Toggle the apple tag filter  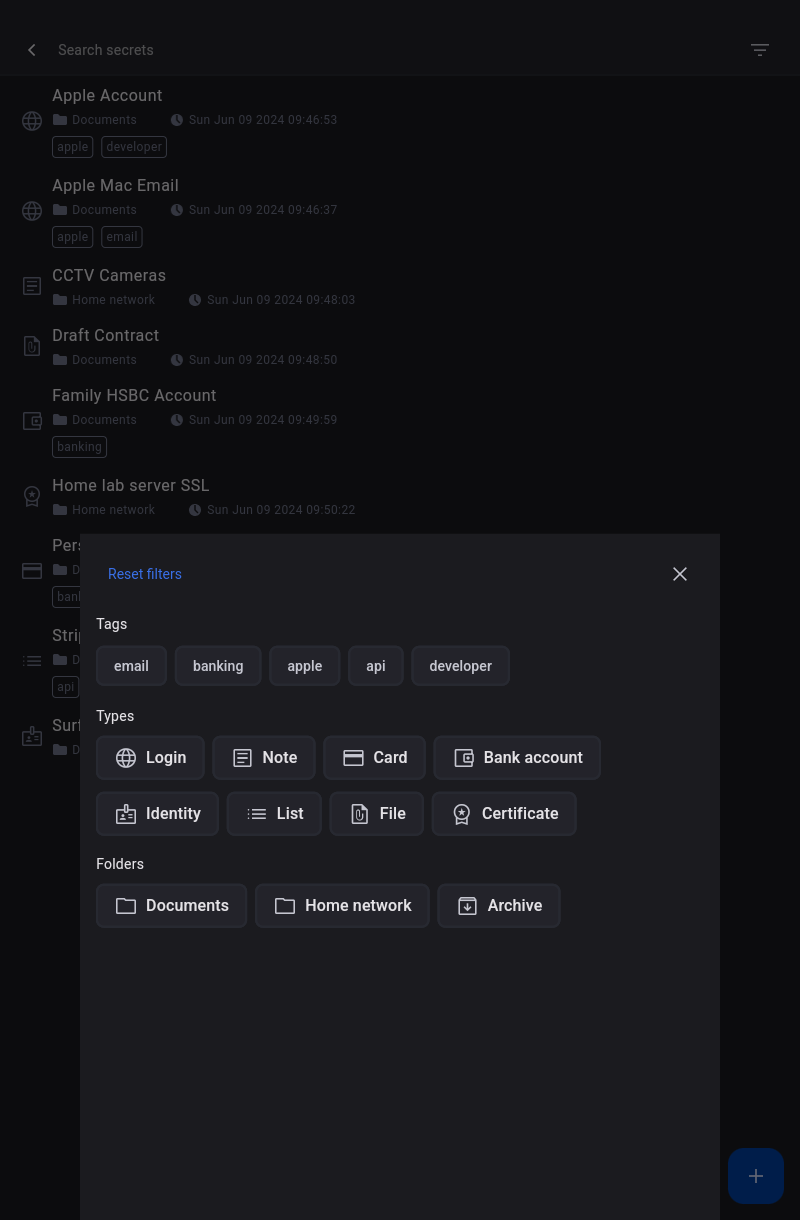coord(305,666)
